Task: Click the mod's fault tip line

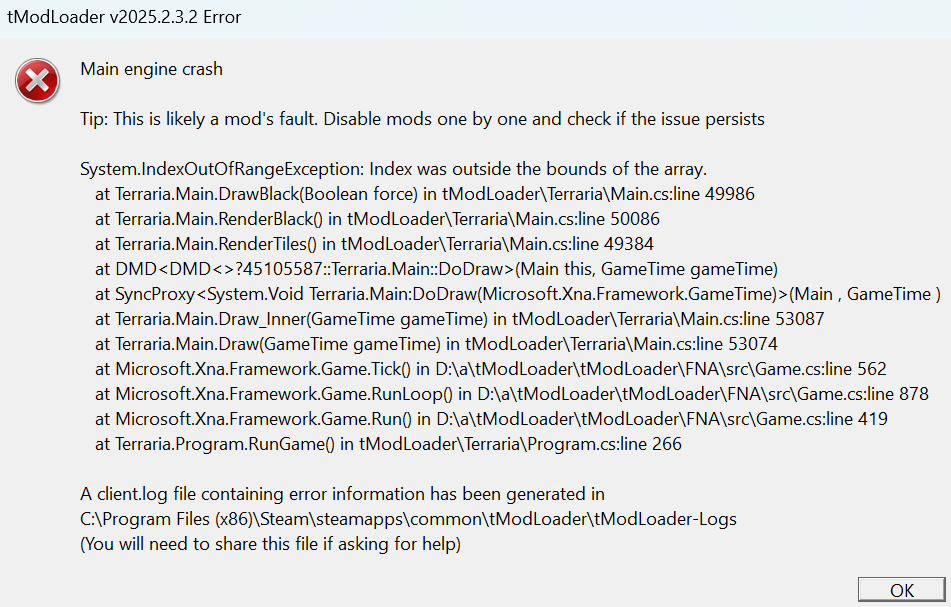Action: pos(422,119)
